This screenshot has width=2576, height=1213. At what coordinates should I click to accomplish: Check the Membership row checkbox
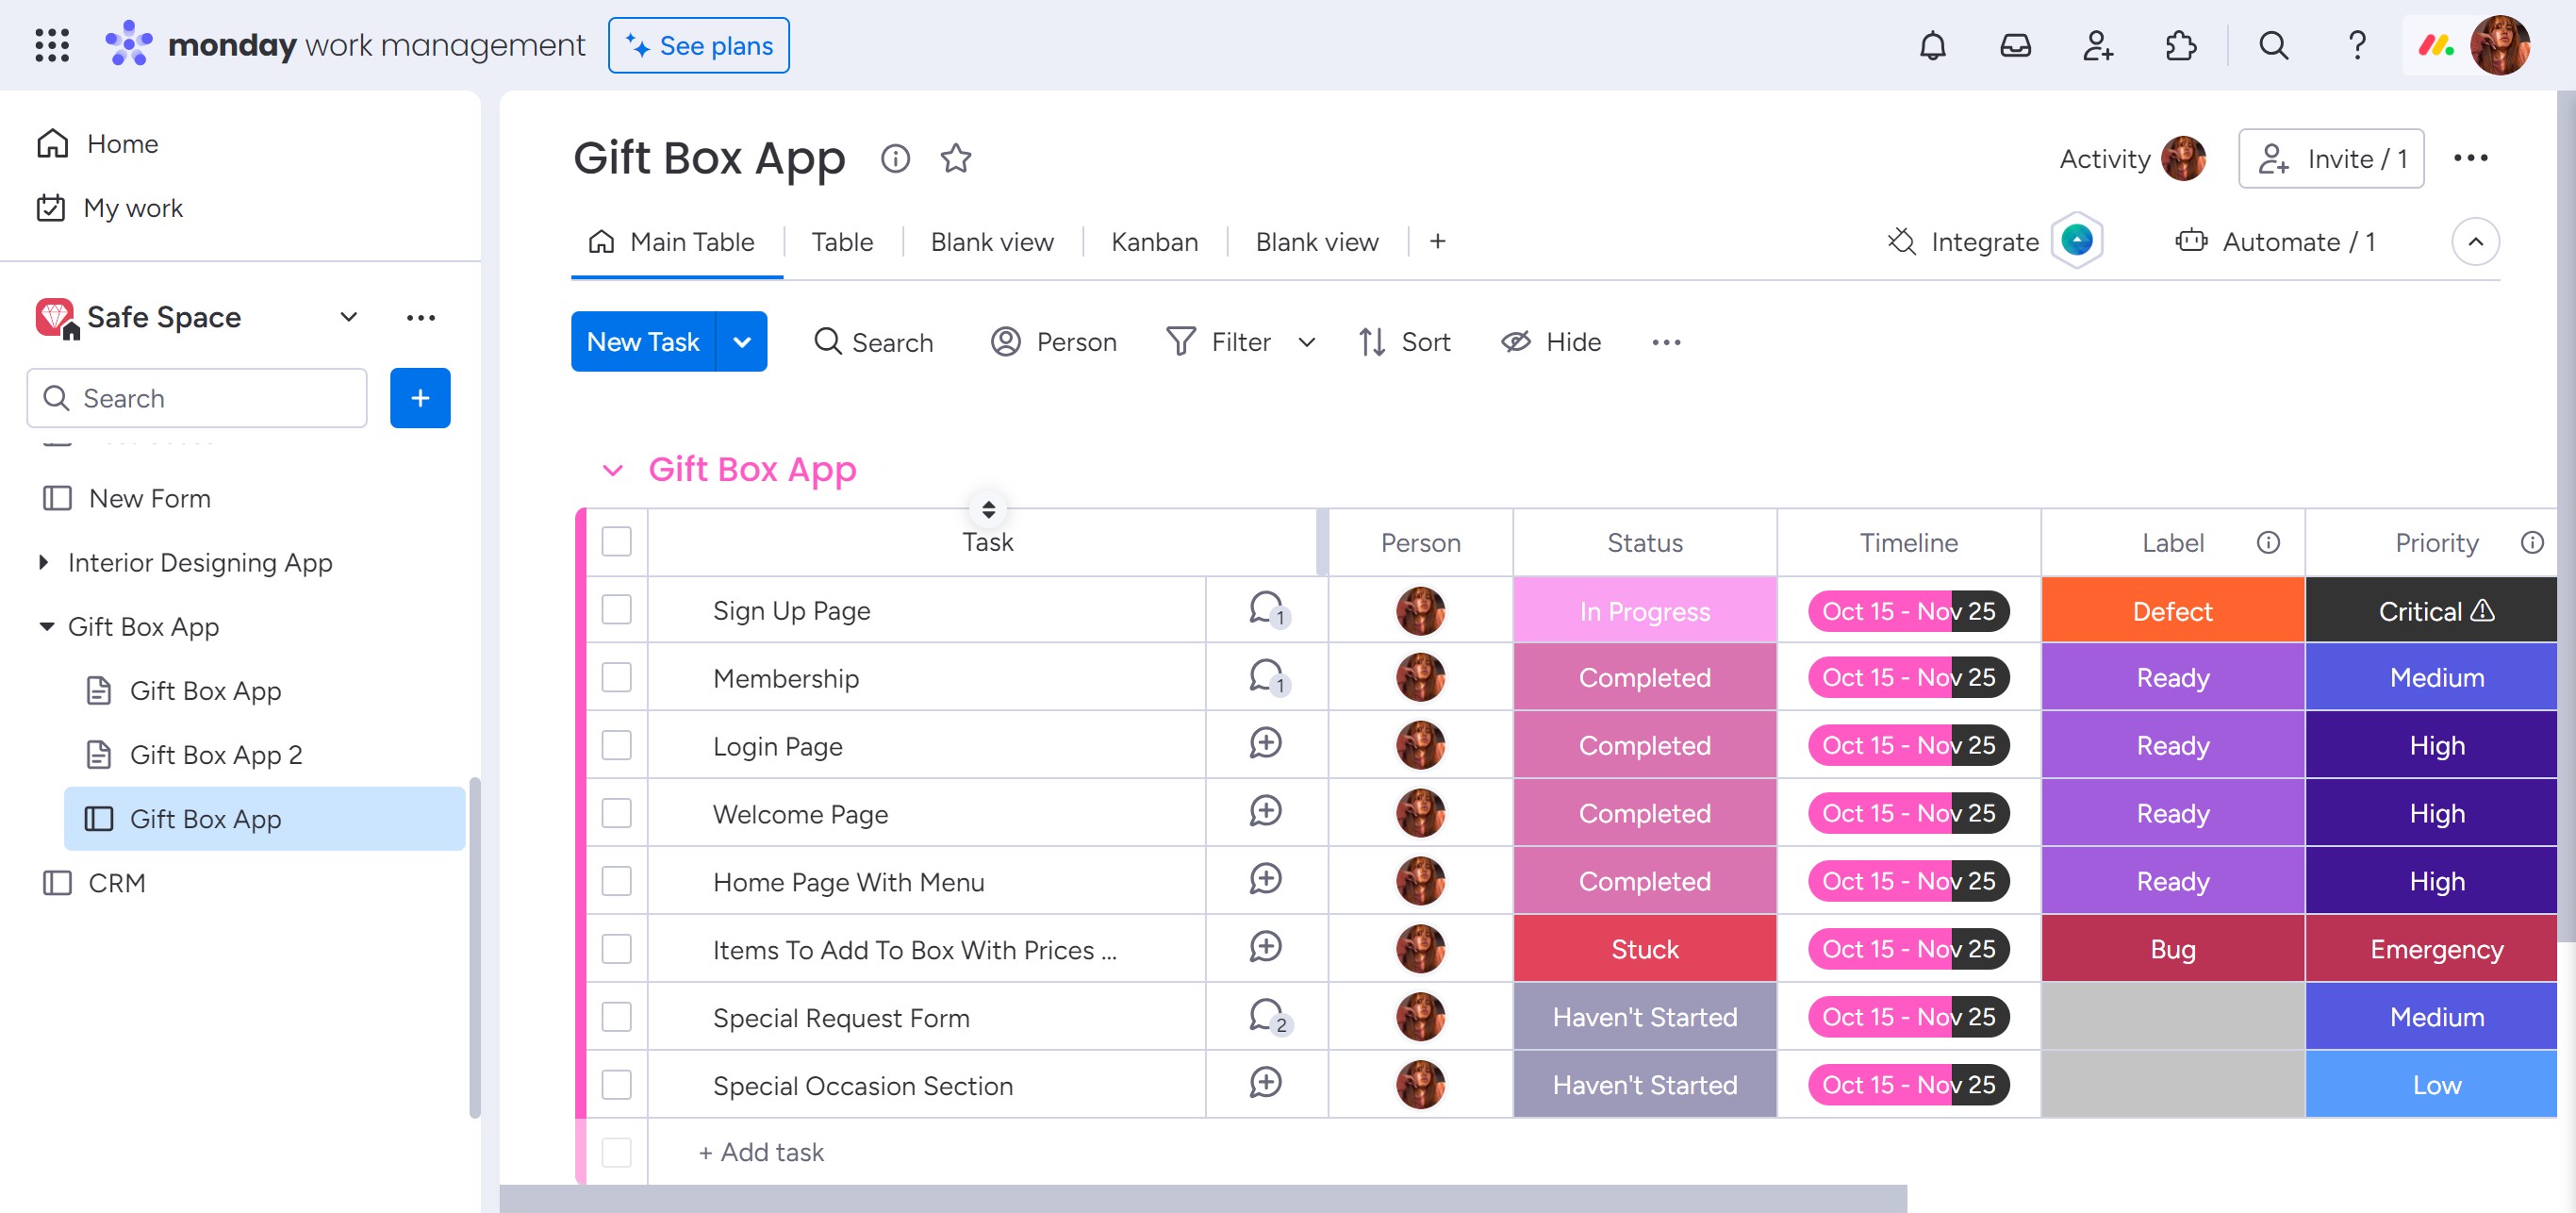pyautogui.click(x=616, y=678)
